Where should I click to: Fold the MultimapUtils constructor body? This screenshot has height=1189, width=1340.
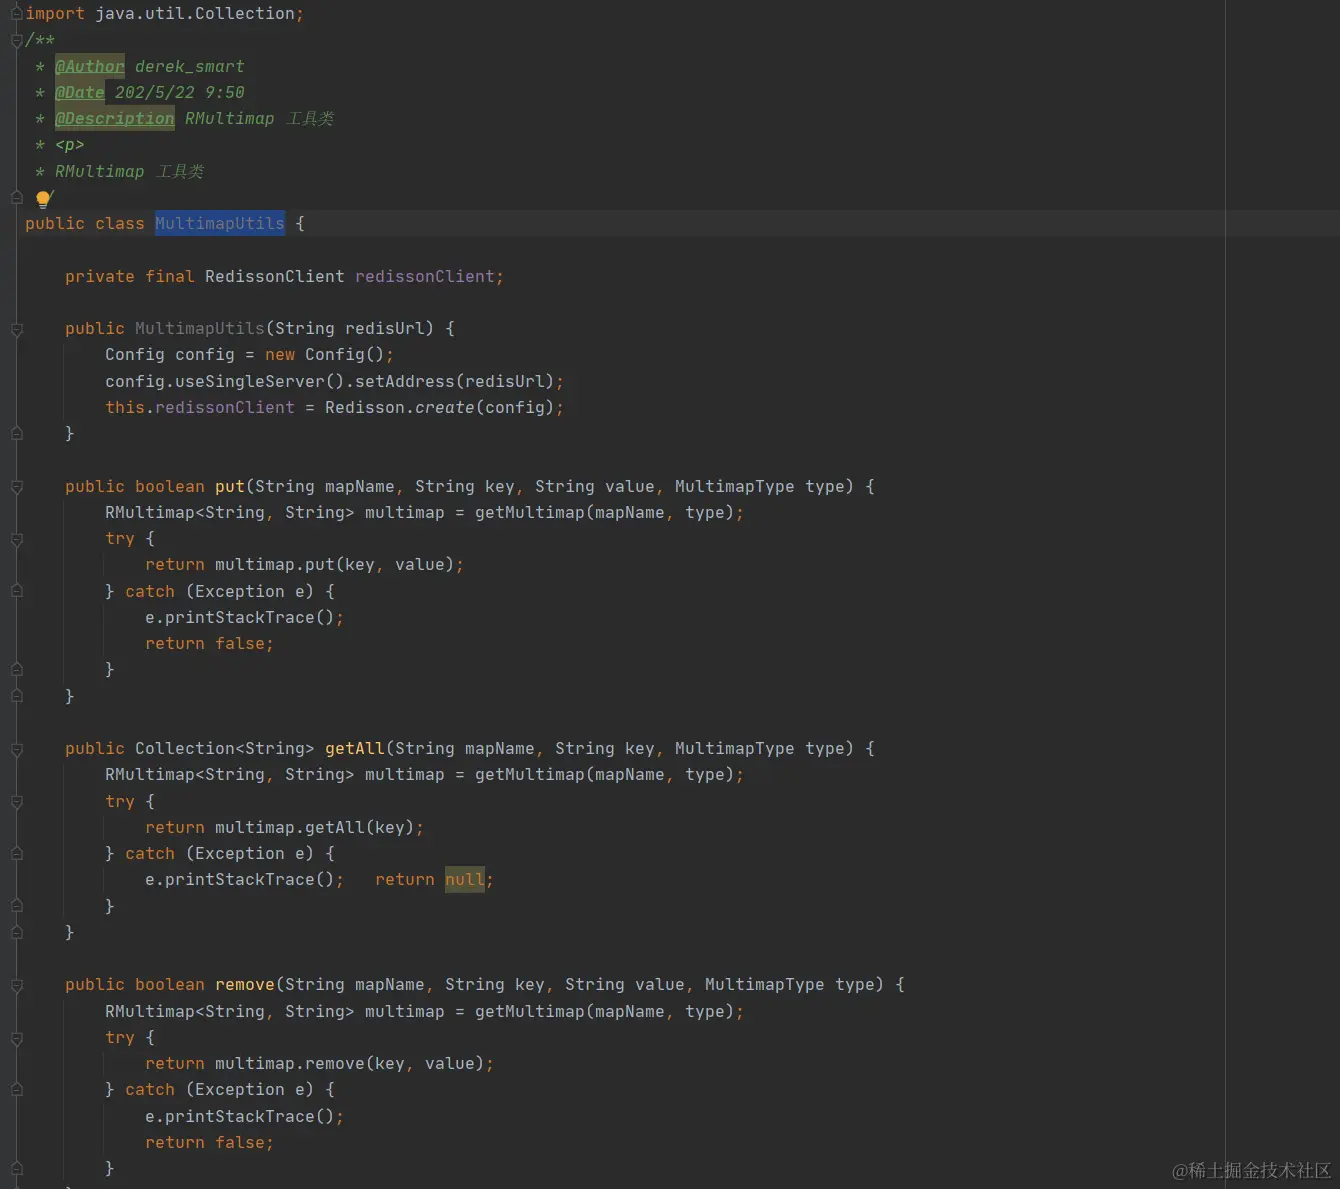16,329
